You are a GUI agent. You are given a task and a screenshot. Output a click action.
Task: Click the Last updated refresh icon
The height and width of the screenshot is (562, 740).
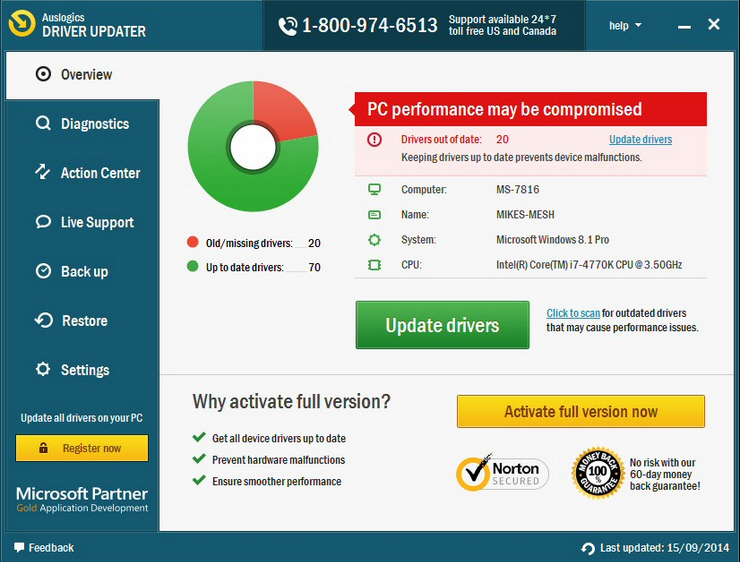[588, 548]
